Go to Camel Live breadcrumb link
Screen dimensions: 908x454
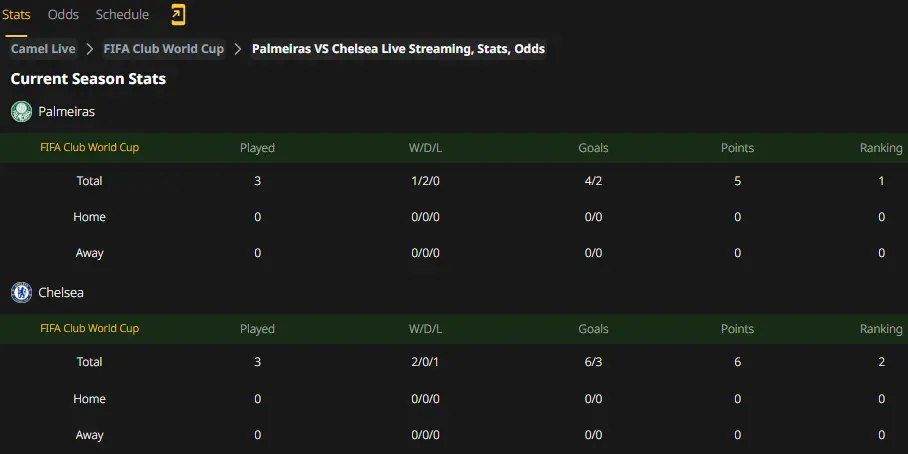click(43, 49)
